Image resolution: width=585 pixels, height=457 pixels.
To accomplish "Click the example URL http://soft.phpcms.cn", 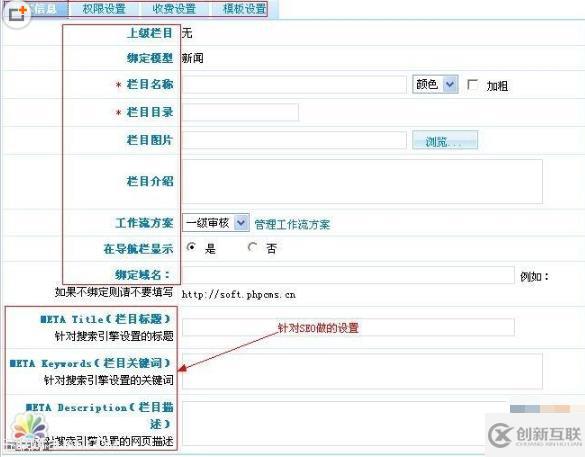I will [238, 295].
